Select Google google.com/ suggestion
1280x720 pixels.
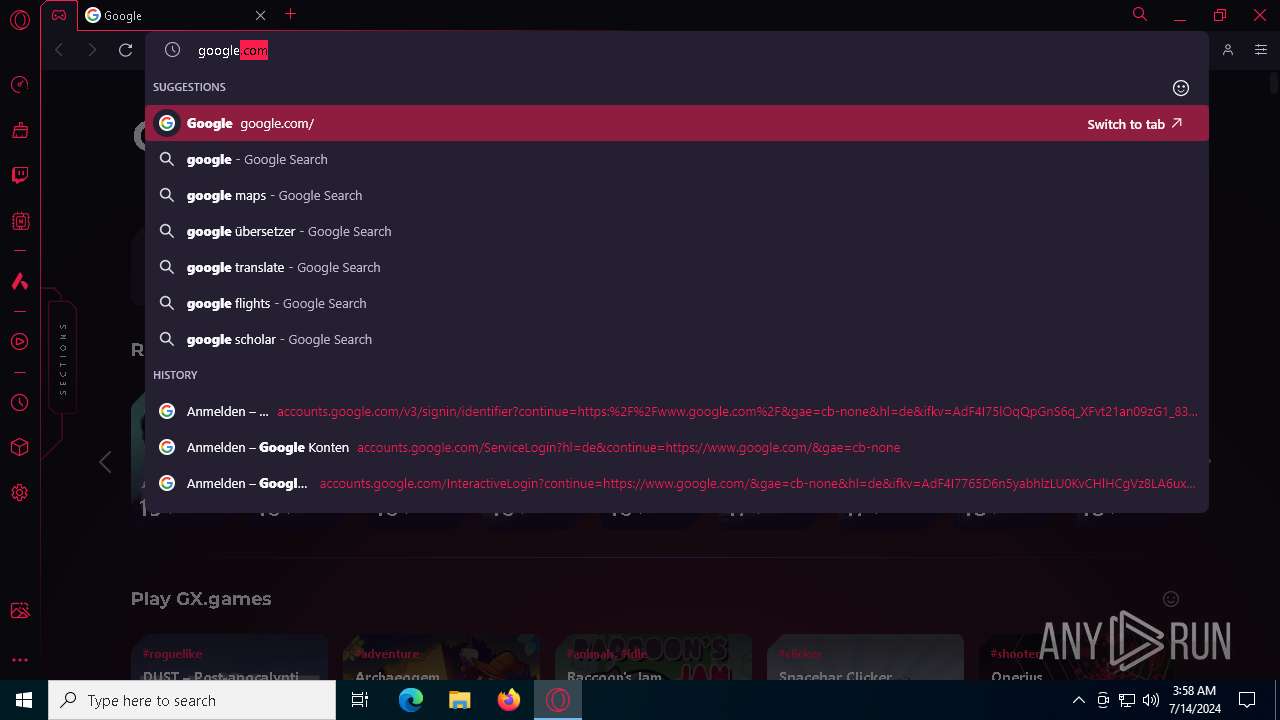click(x=677, y=123)
